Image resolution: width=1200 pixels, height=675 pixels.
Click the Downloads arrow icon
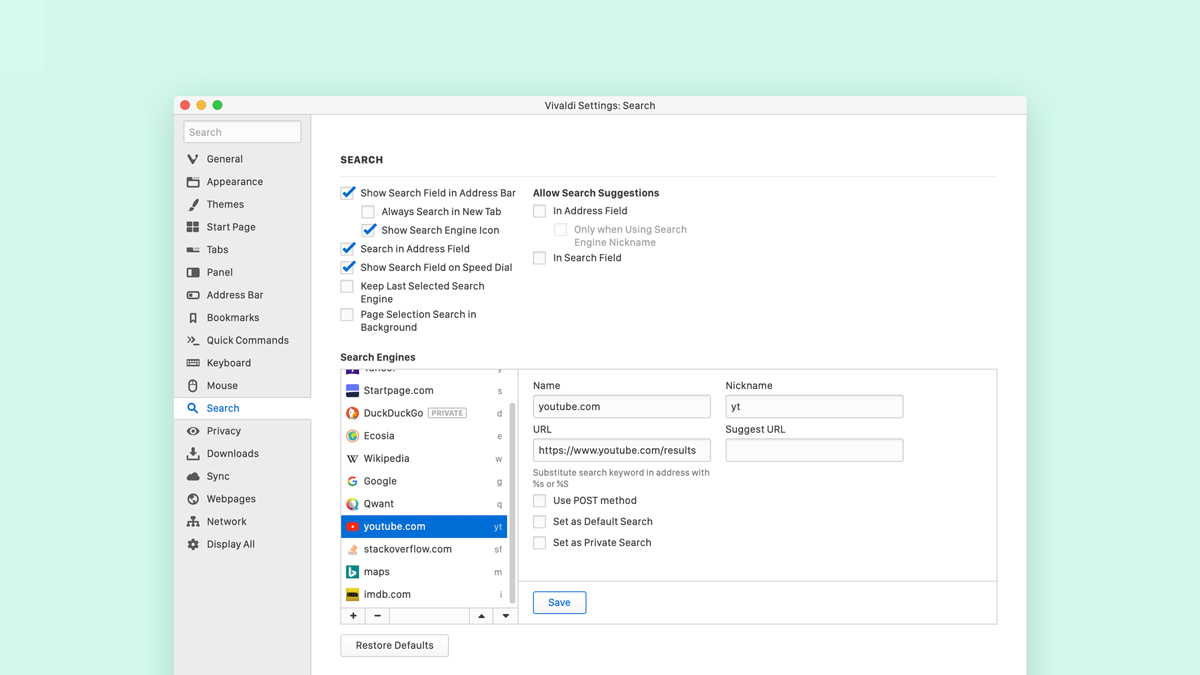[193, 454]
